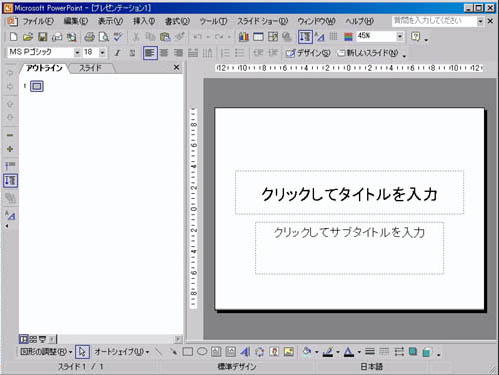Start slide show from view buttons
This screenshot has height=375, width=499.
[43, 339]
